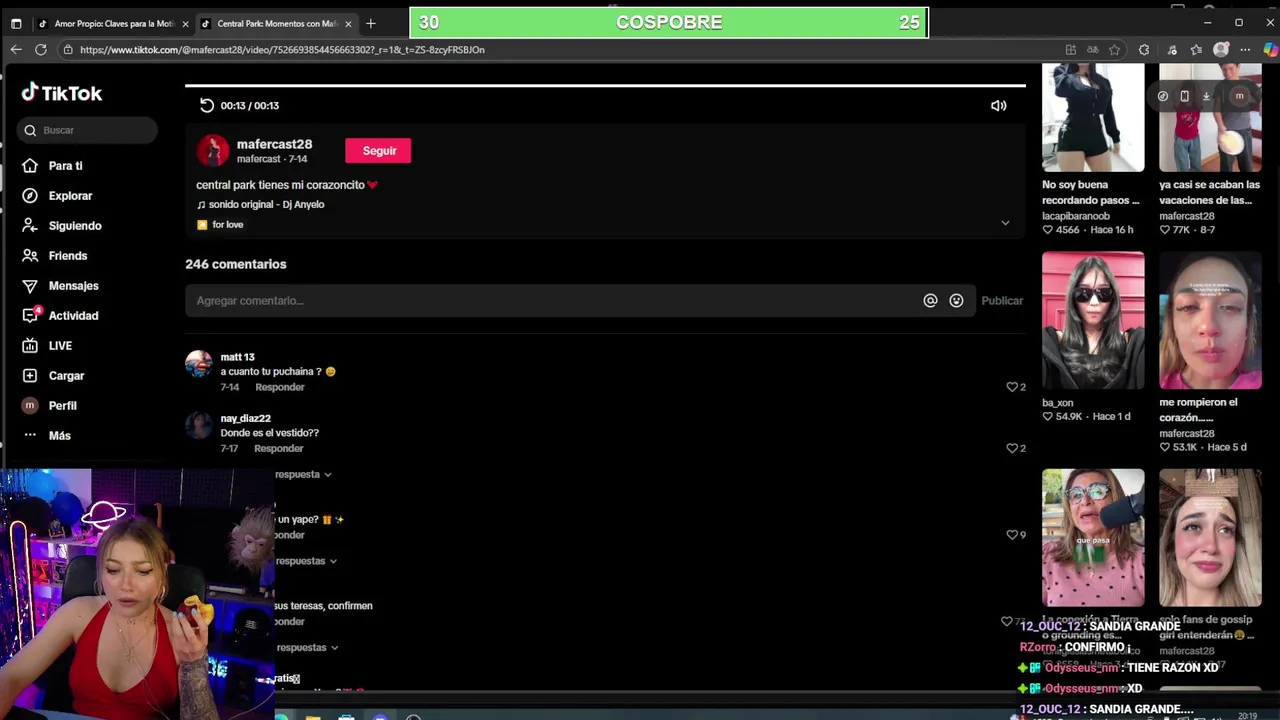This screenshot has width=1280, height=720.
Task: Open the Para ti feed
Action: [x=65, y=166]
